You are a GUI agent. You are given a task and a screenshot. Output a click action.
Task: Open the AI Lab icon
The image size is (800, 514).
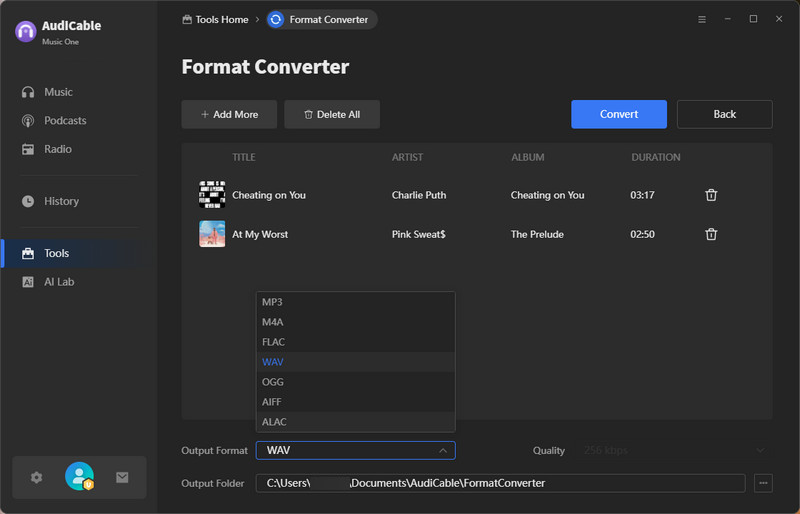[28, 282]
